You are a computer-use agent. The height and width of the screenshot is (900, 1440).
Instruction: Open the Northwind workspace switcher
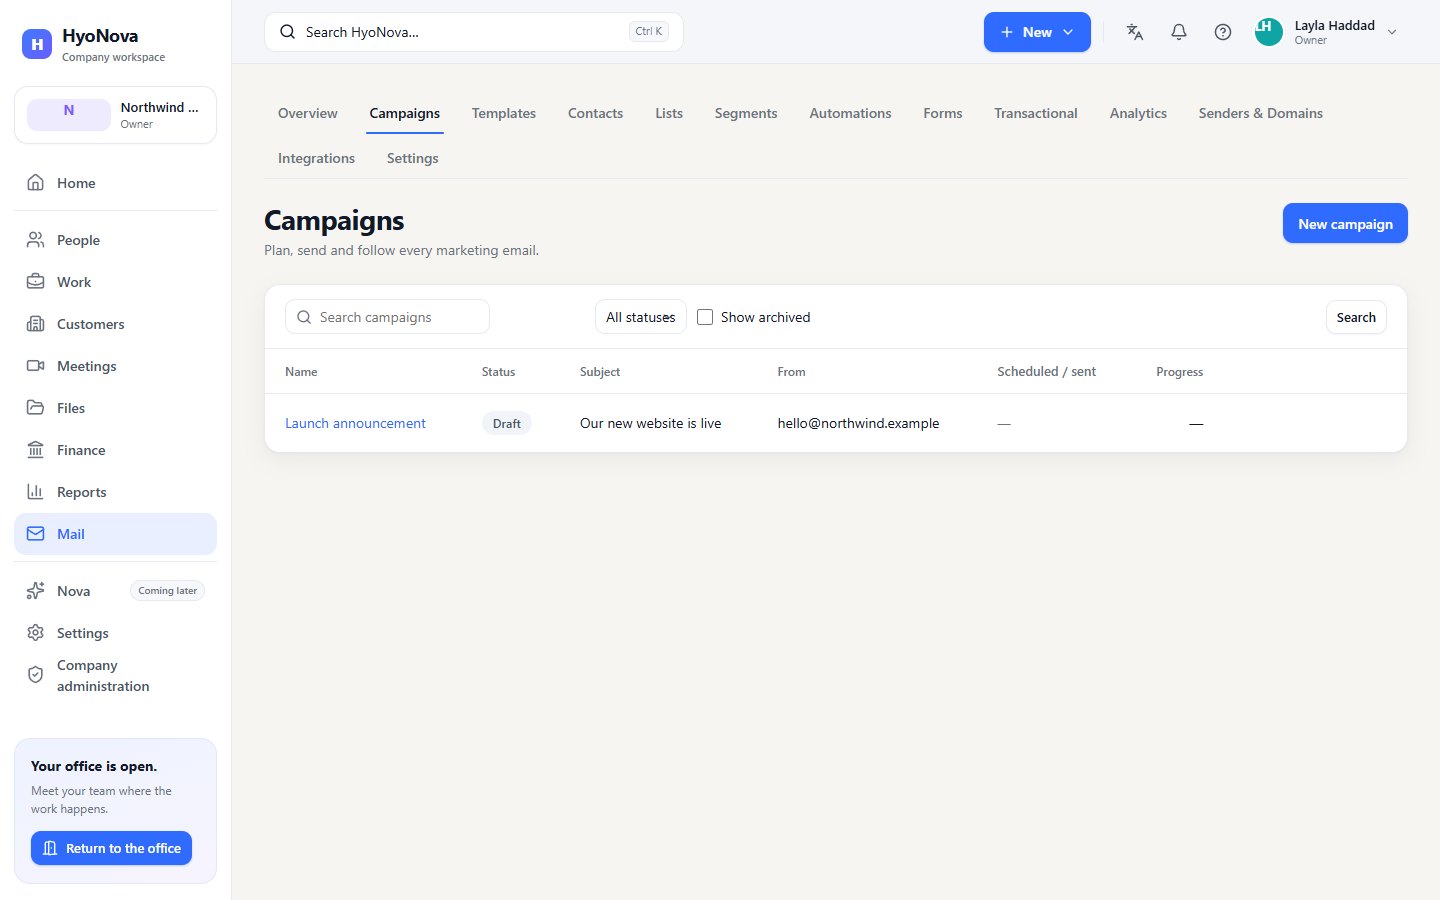(115, 115)
